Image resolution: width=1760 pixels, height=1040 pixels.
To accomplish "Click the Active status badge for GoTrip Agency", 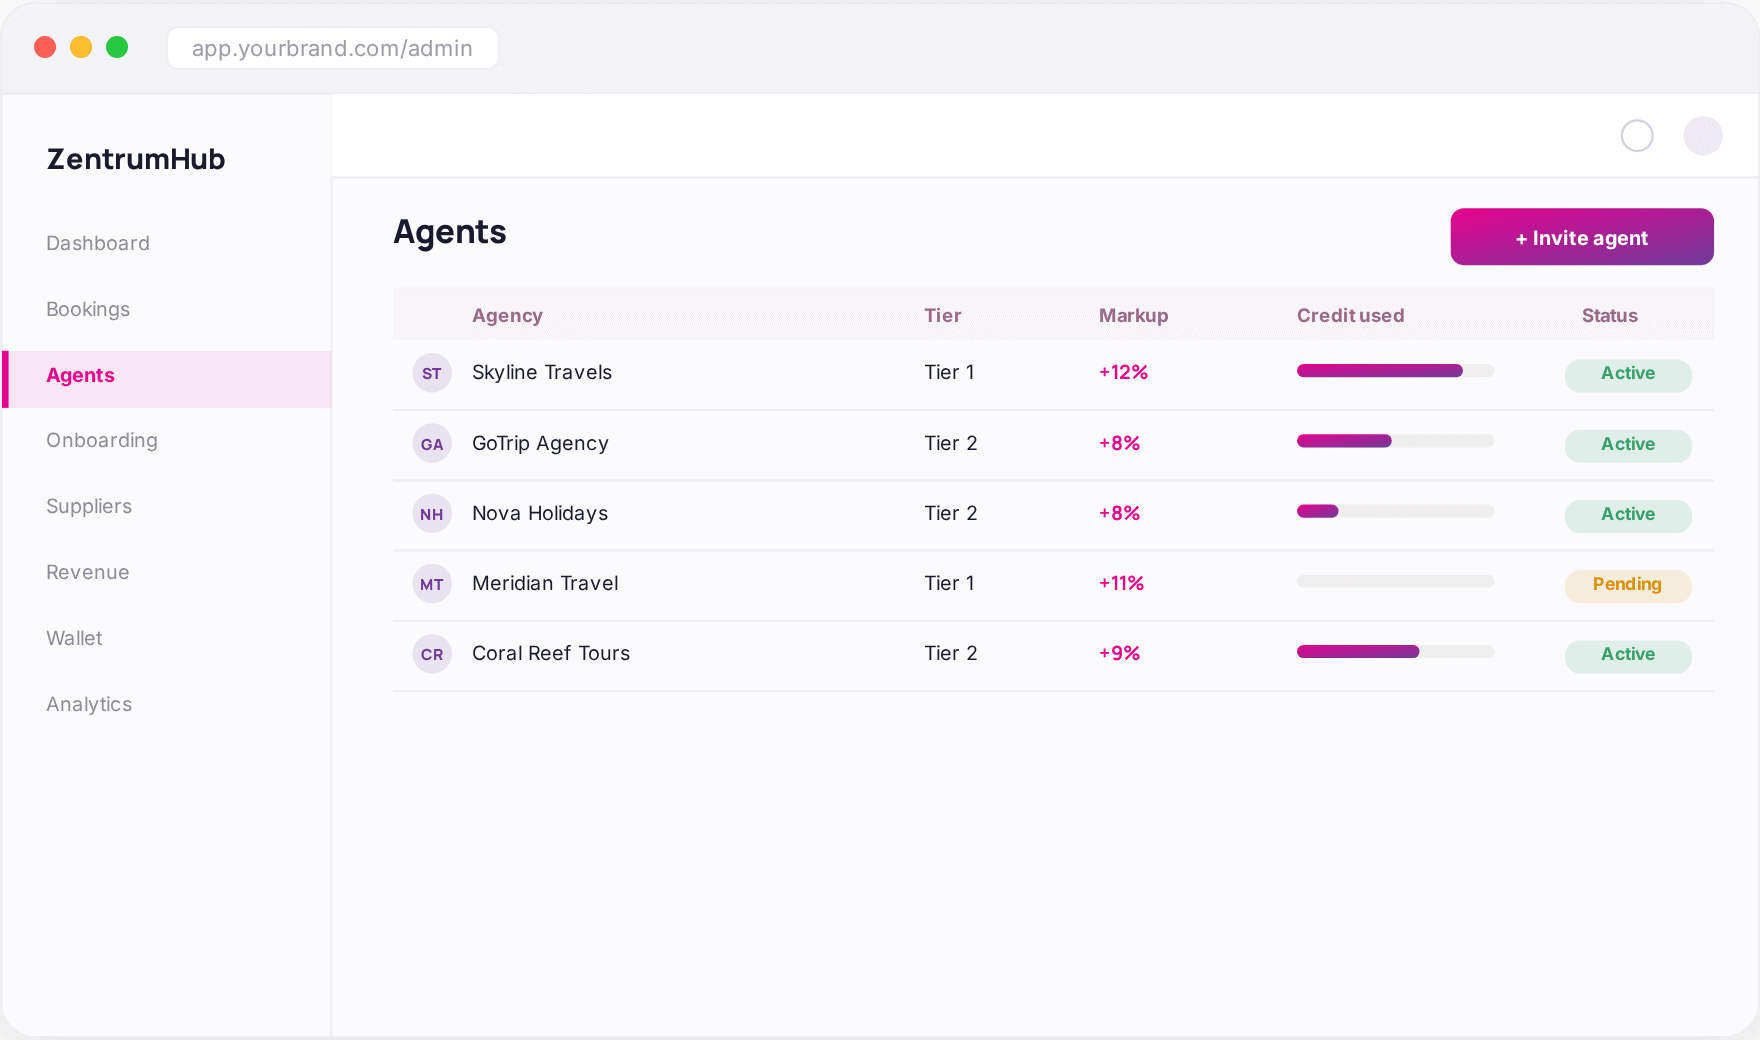I will click(1628, 445).
